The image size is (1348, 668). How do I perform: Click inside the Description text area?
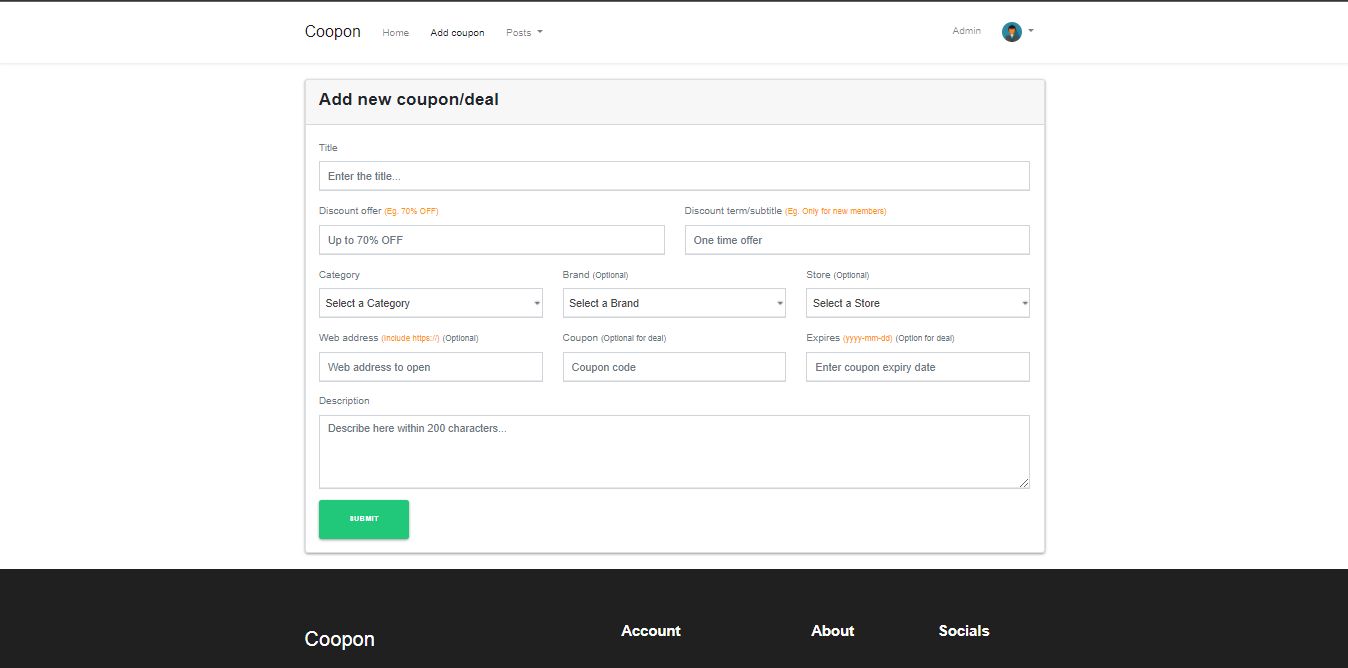pyautogui.click(x=673, y=451)
